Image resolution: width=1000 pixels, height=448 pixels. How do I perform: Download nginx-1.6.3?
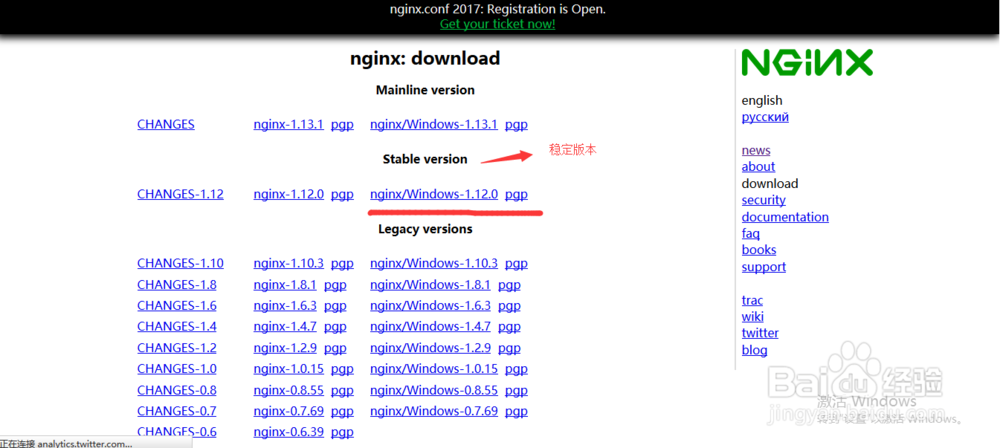click(285, 306)
